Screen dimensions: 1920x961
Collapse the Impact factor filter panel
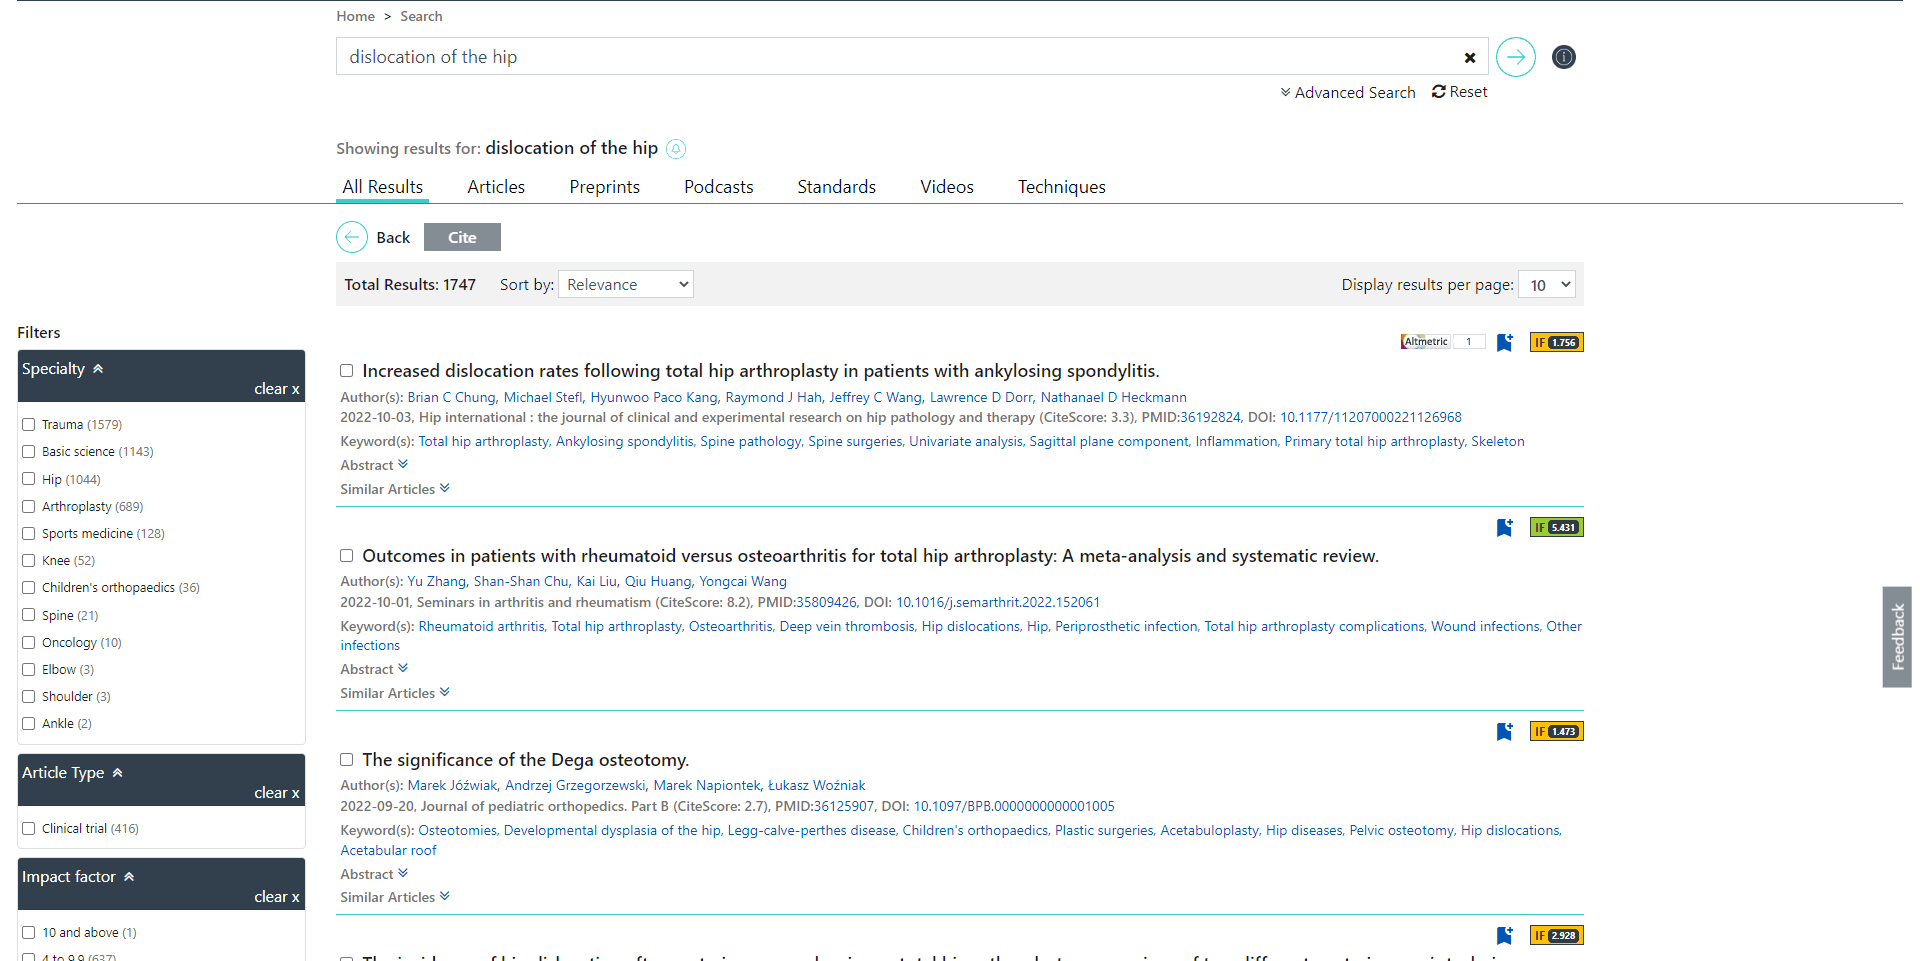pyautogui.click(x=129, y=877)
